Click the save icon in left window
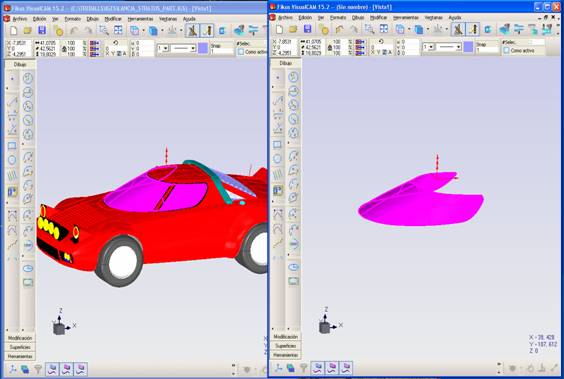This screenshot has width=564, height=379. [42, 31]
